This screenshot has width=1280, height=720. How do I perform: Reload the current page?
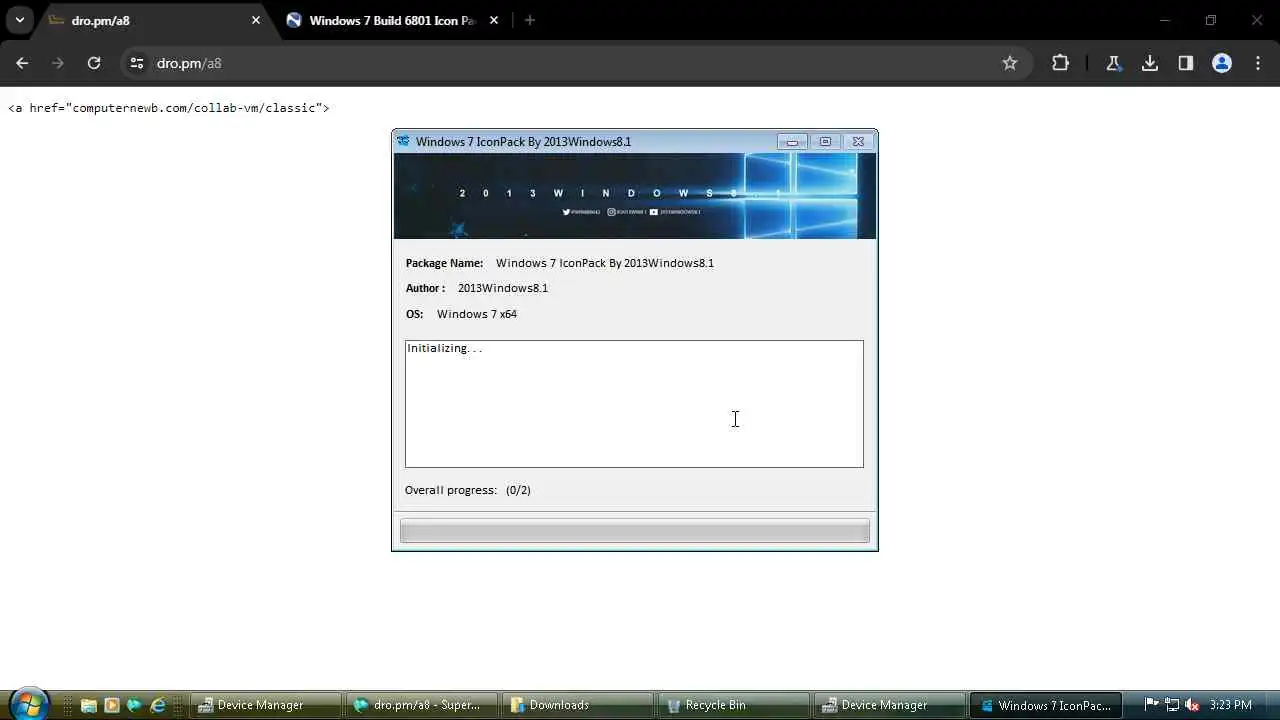click(x=94, y=63)
